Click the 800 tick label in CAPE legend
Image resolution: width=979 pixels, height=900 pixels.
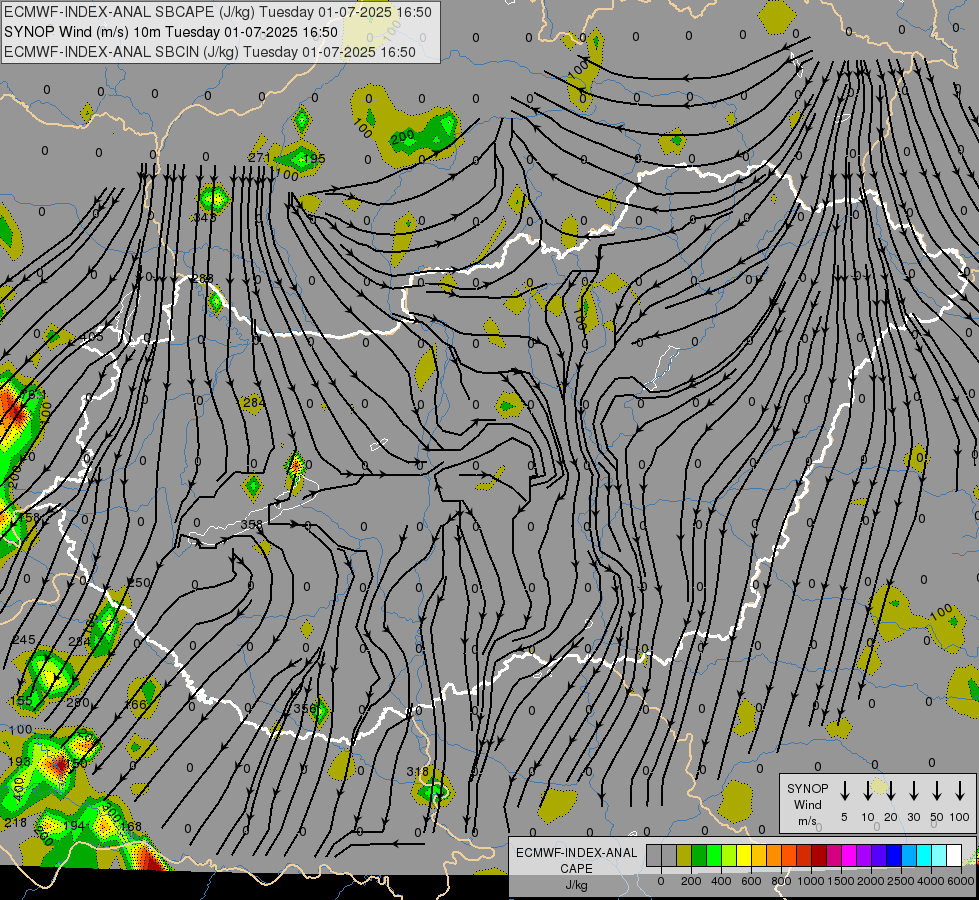click(781, 881)
